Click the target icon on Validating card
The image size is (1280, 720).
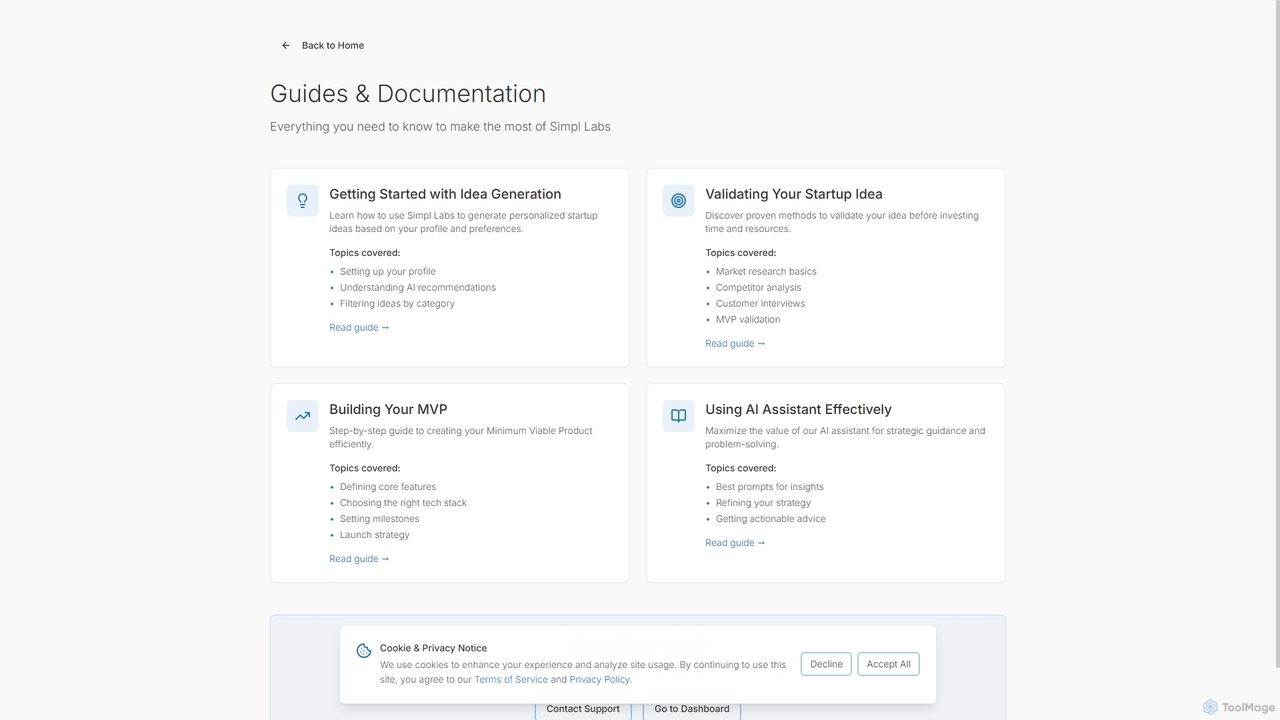point(678,200)
